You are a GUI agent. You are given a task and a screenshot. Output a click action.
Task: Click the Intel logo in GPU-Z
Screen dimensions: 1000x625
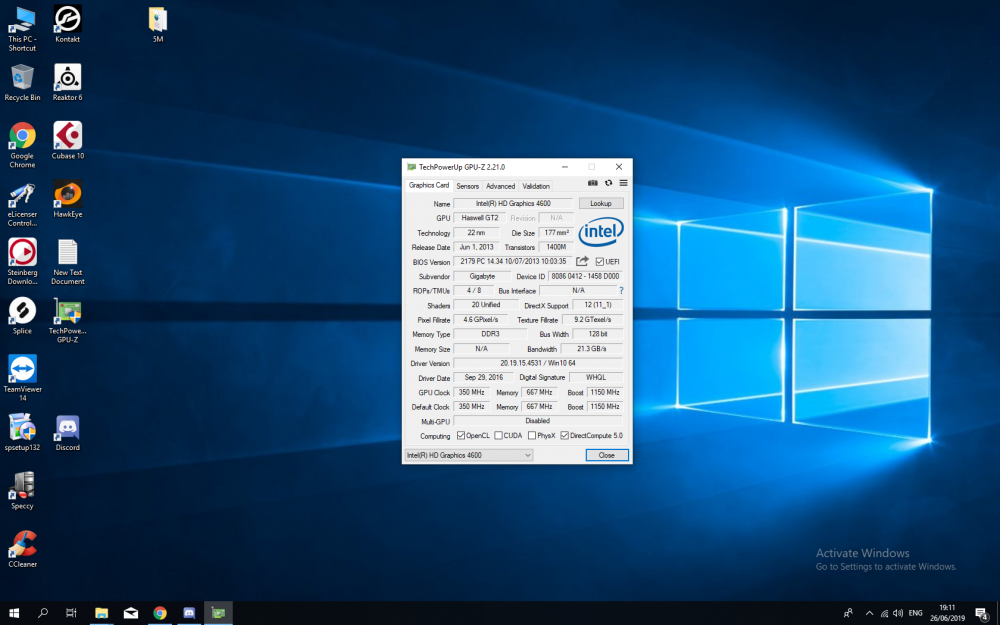coord(601,232)
